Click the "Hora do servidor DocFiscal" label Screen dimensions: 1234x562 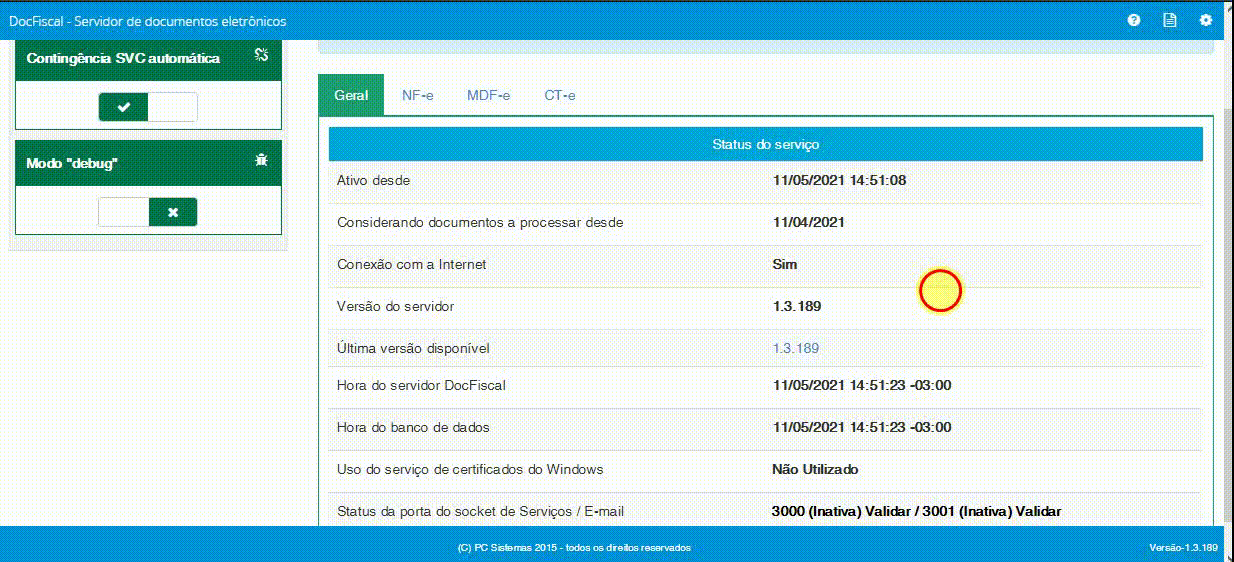[421, 385]
